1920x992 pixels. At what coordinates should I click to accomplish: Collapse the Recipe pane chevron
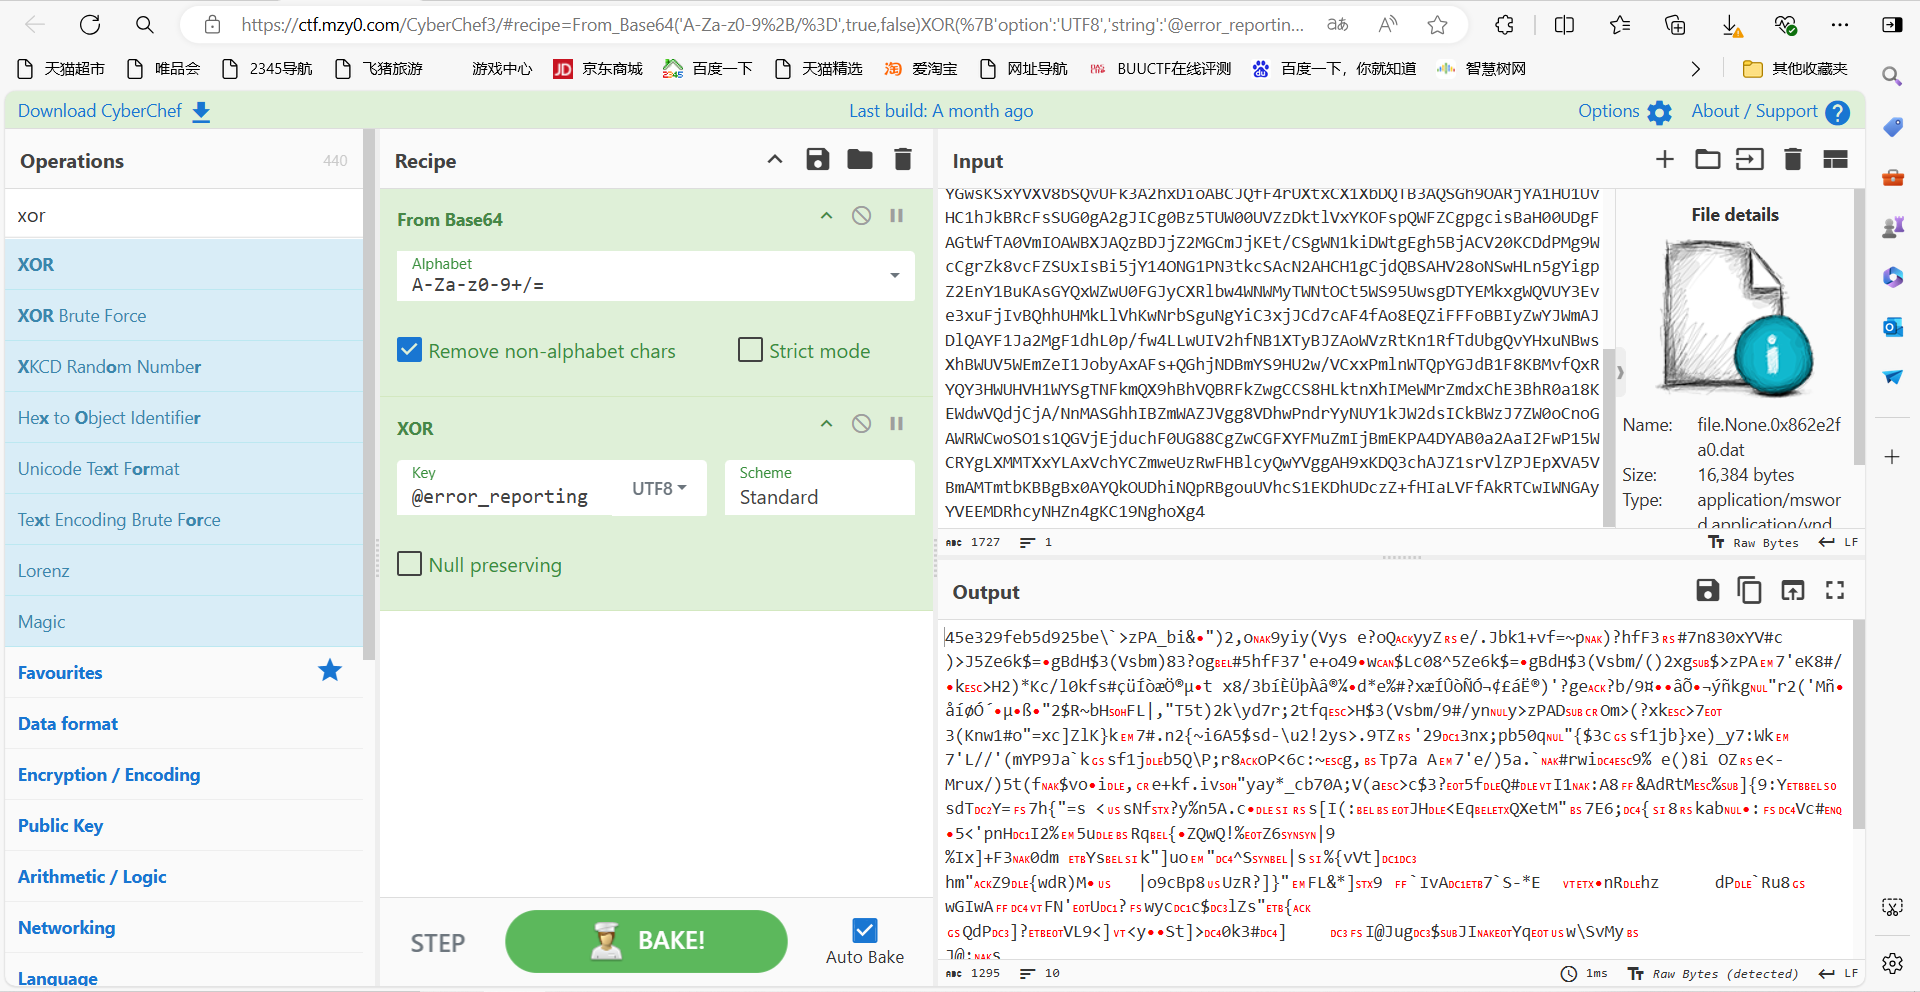coord(775,160)
